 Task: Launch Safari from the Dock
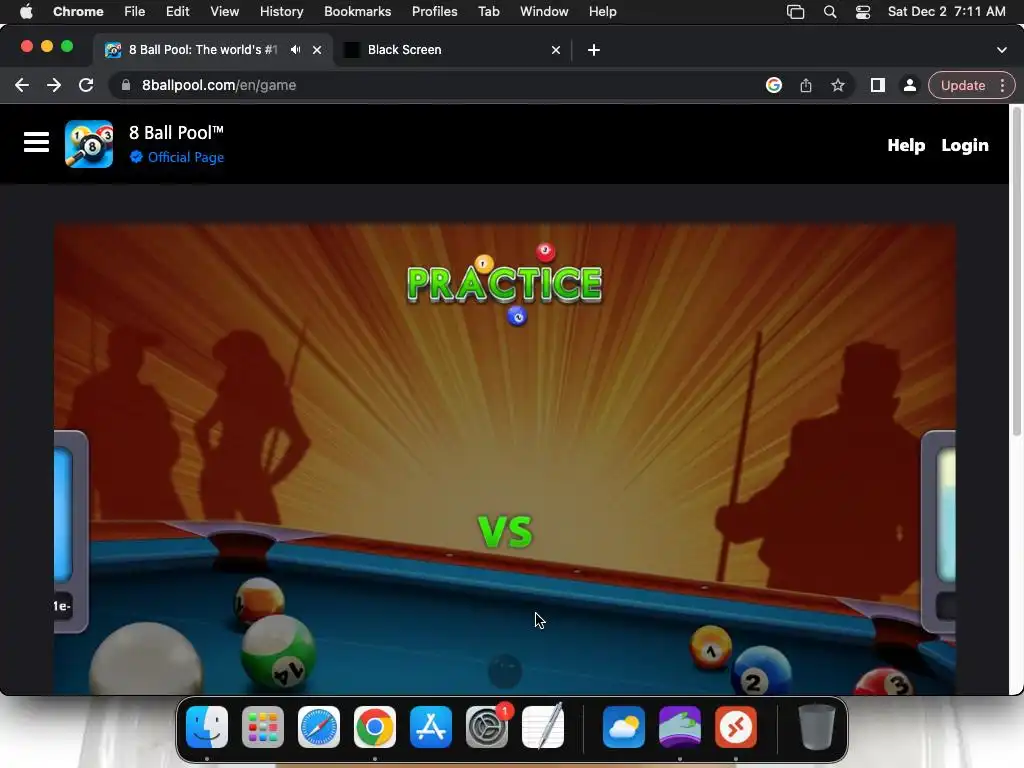click(319, 727)
